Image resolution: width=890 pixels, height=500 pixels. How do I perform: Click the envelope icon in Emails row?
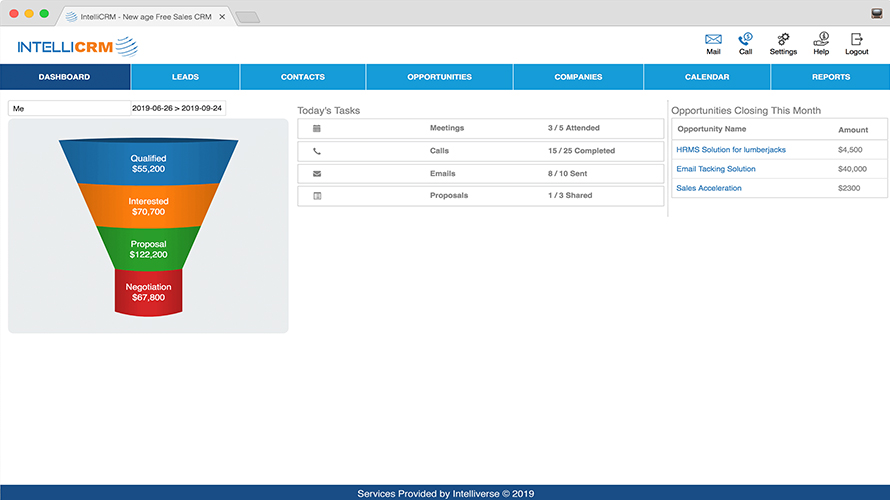pyautogui.click(x=317, y=174)
